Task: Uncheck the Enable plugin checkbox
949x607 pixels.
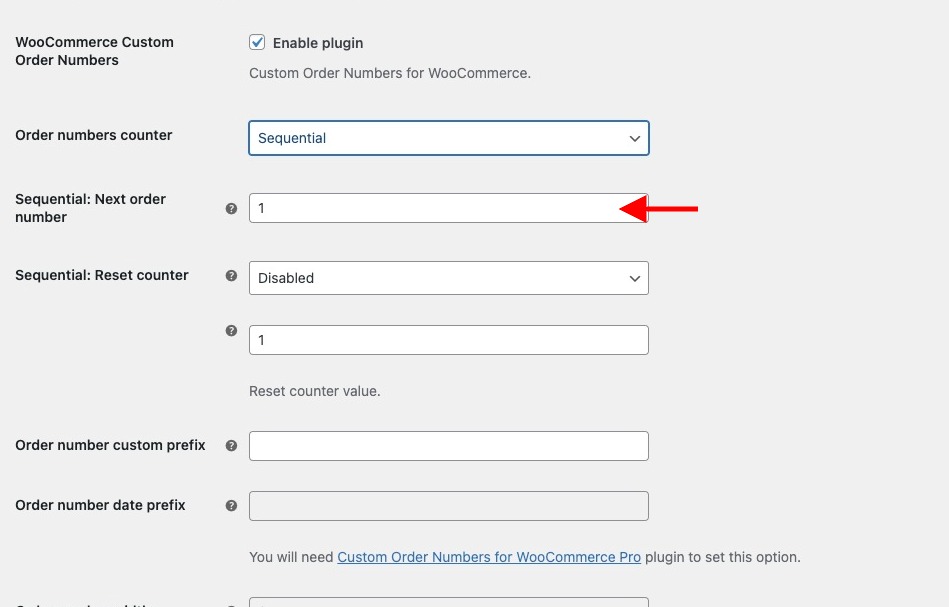Action: [x=257, y=42]
